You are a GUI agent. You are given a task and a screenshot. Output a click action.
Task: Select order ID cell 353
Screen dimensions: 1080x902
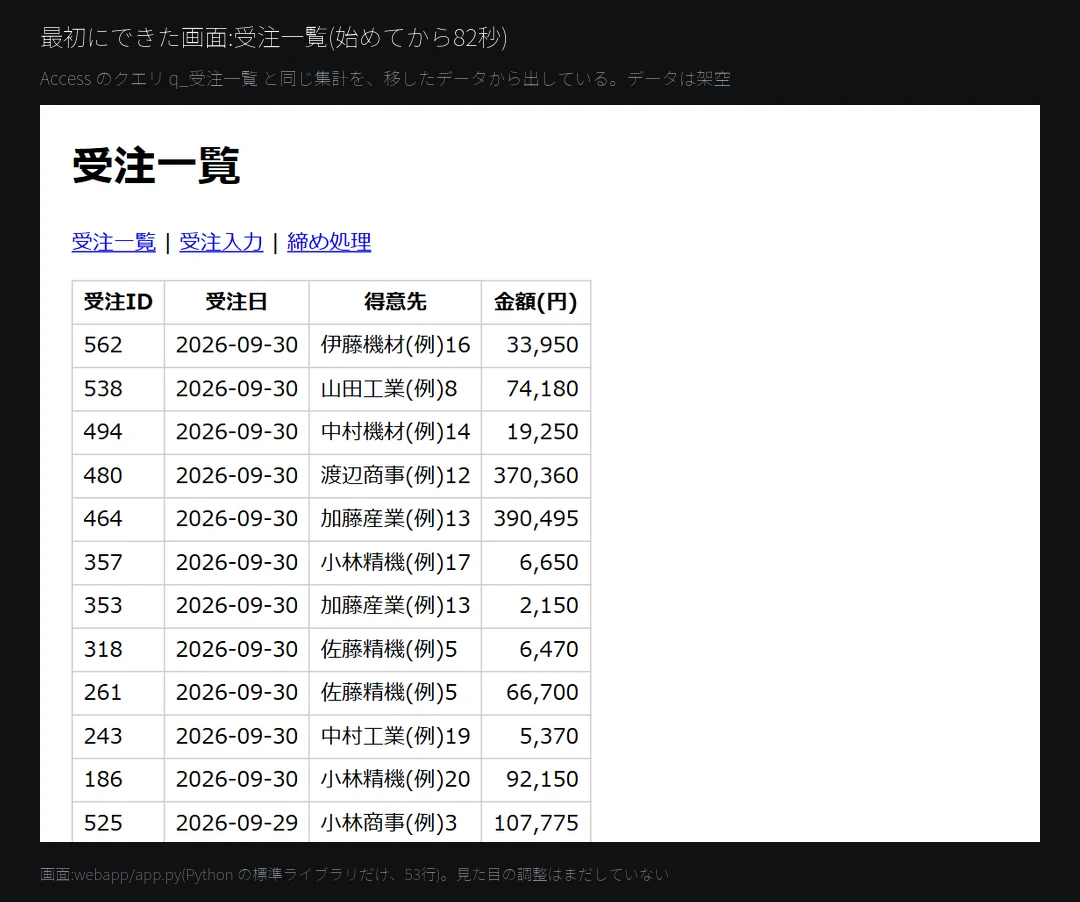click(118, 605)
